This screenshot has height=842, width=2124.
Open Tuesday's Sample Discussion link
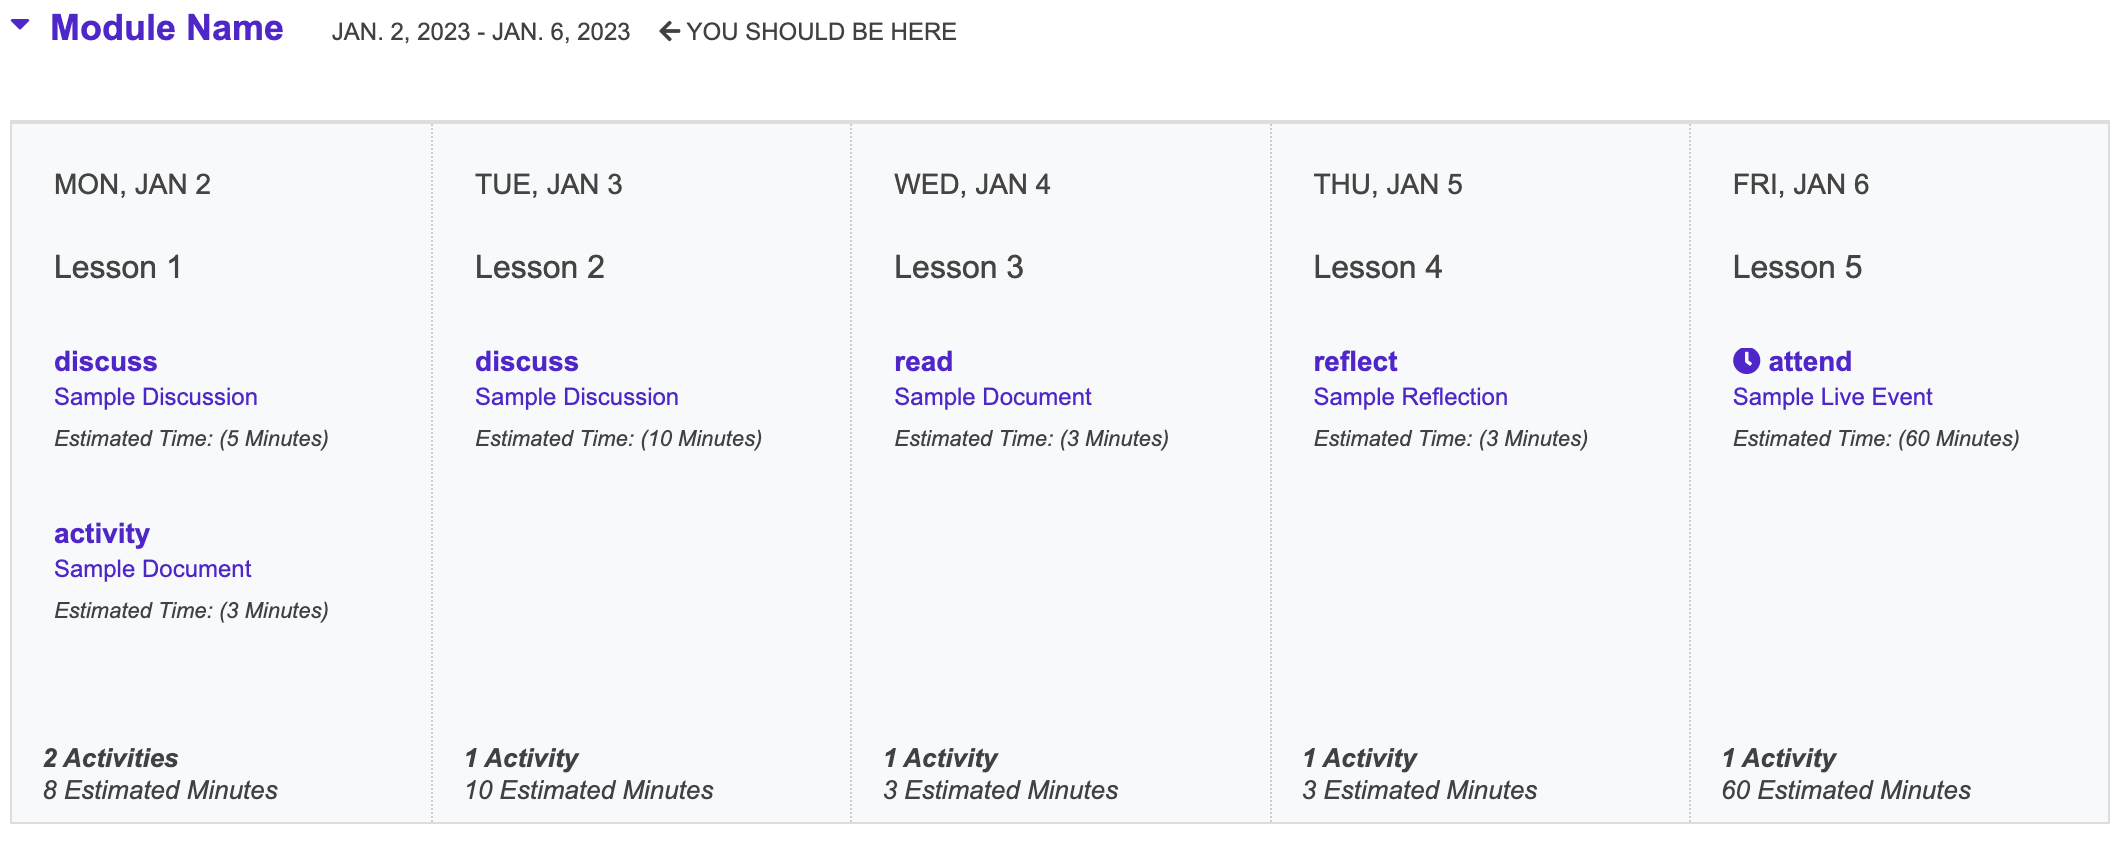576,397
